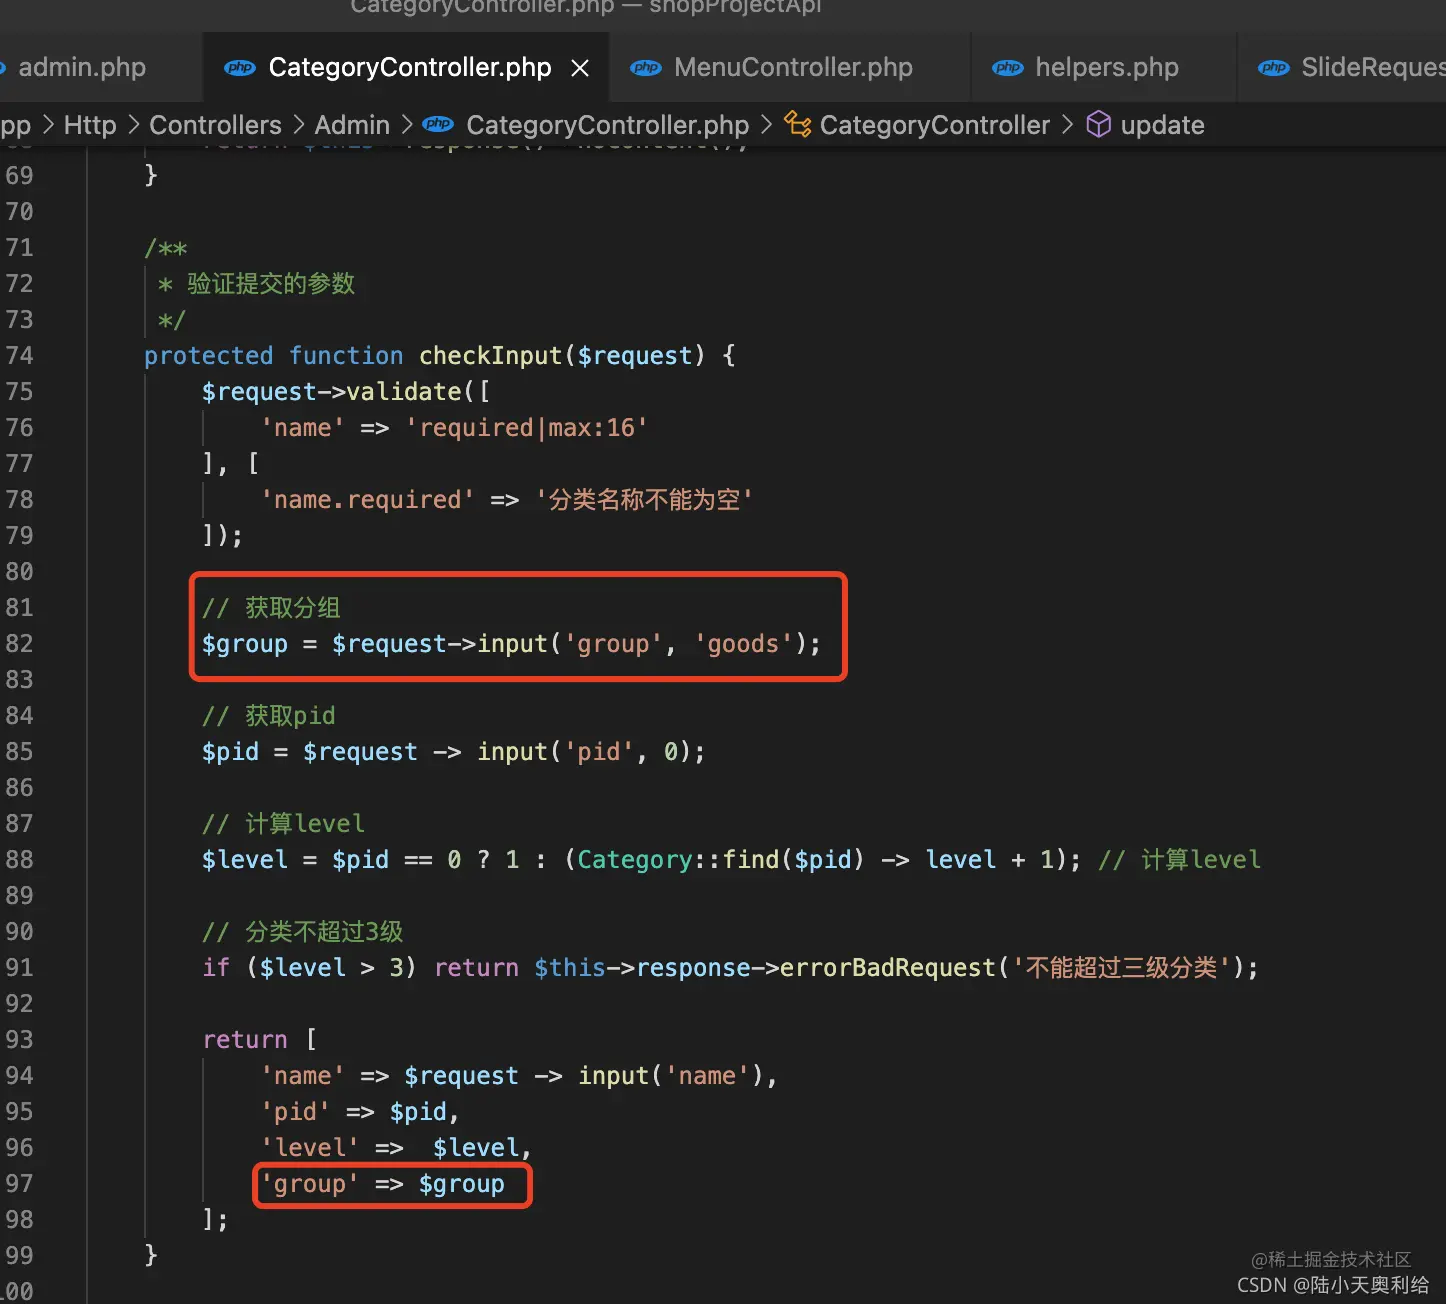
Task: Click the '分类名称不能为空' message string
Action: 644,500
